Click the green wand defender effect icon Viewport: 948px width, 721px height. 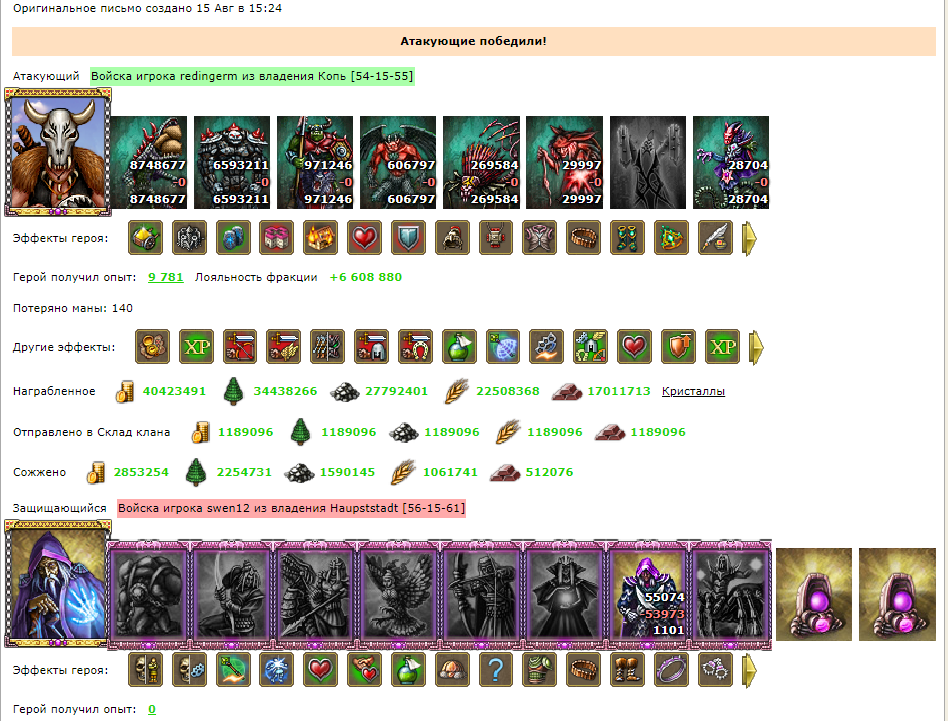[233, 670]
